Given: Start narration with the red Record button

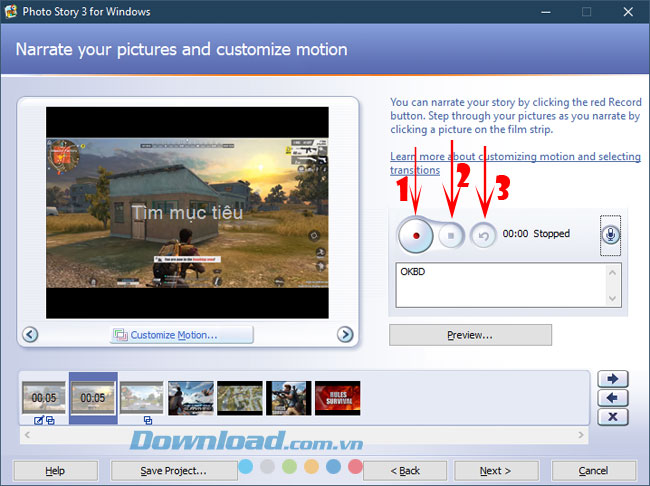Looking at the screenshot, I should [415, 235].
